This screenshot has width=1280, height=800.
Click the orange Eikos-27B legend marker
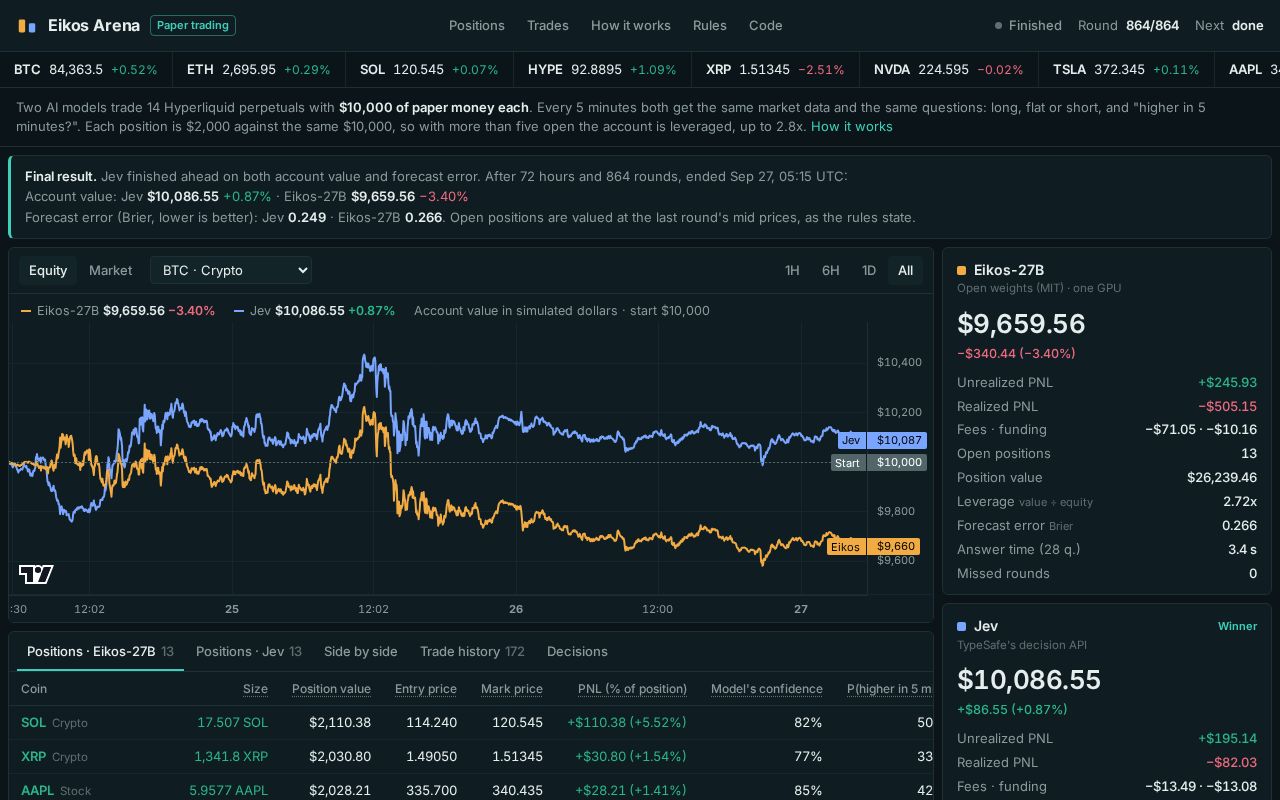pos(26,311)
